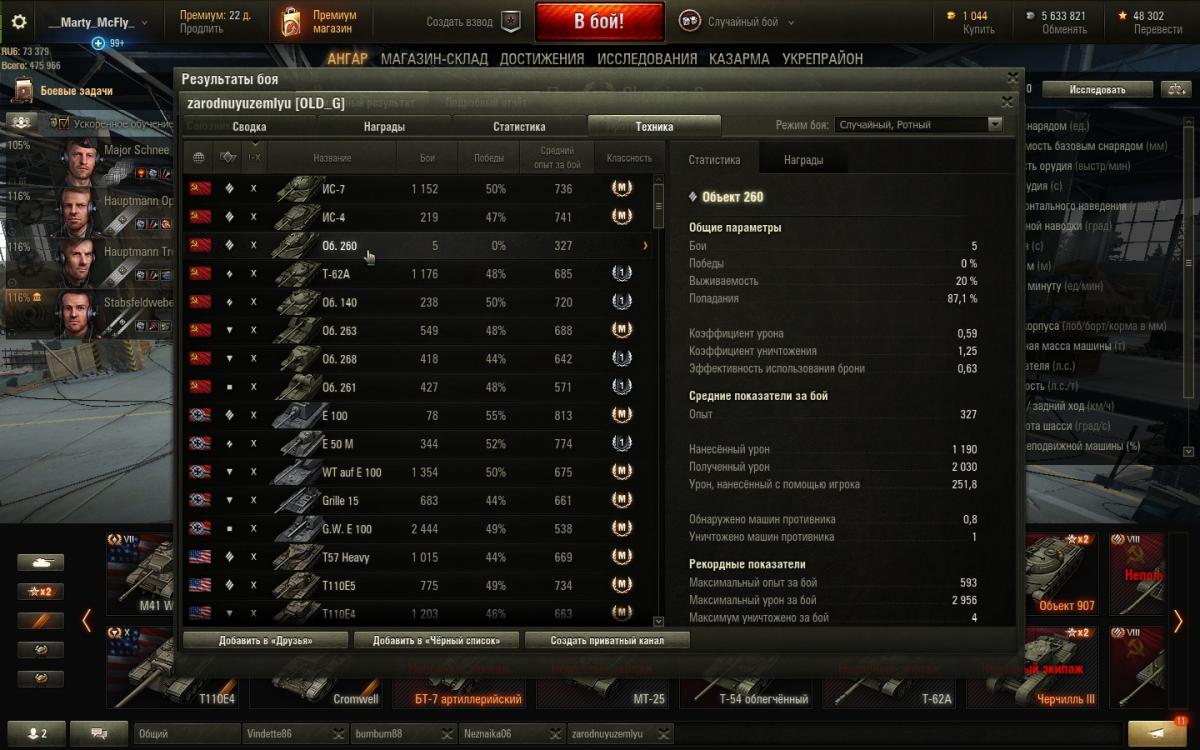Switch to the Статистика tab

[x=519, y=127]
